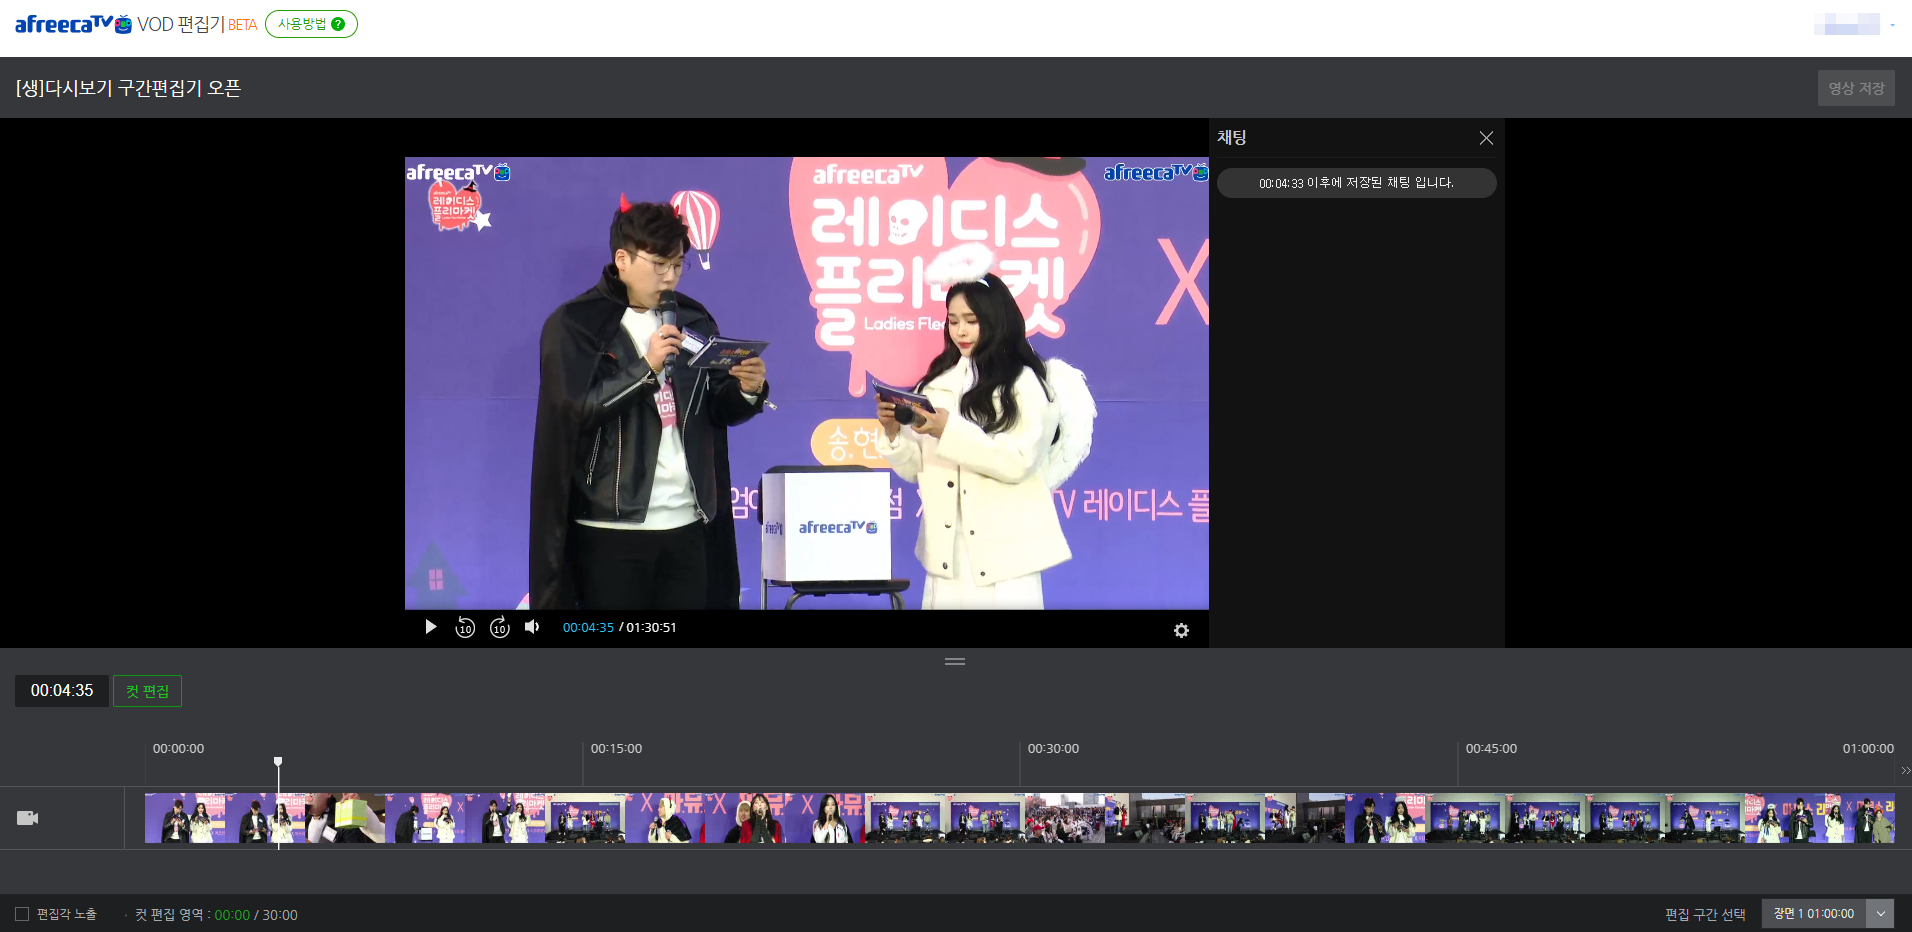The height and width of the screenshot is (932, 1912).
Task: Click the video preview frame
Action: (x=807, y=383)
